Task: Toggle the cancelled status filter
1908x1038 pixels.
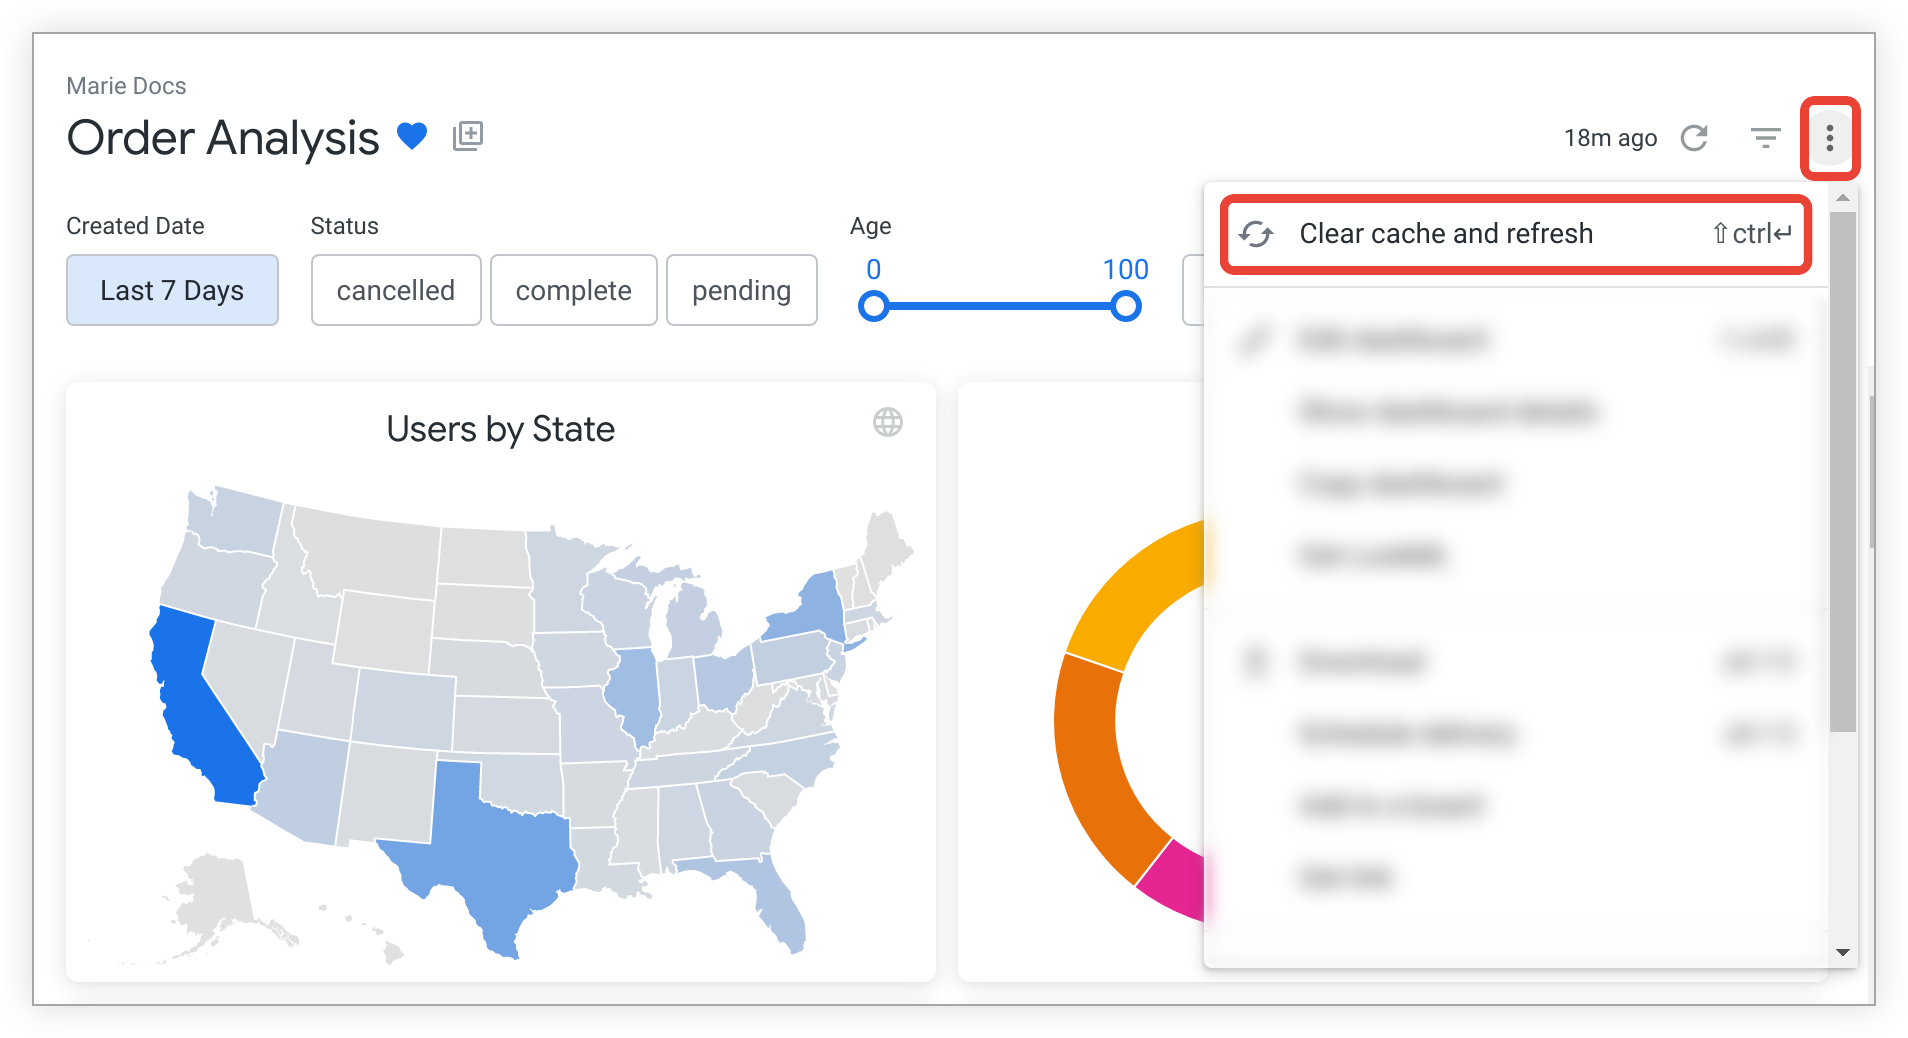Action: coord(396,290)
